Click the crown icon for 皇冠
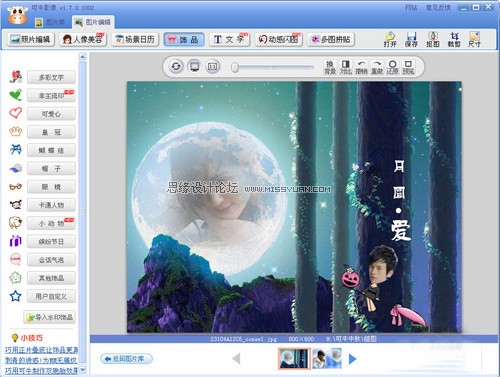 pyautogui.click(x=16, y=131)
